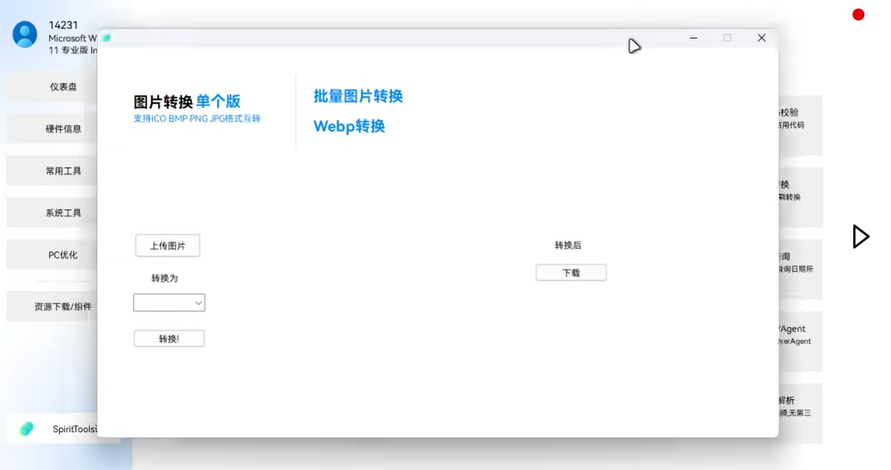This screenshot has width=891, height=470.
Task: Expand the 转换为 format dropdown
Action: (x=169, y=302)
